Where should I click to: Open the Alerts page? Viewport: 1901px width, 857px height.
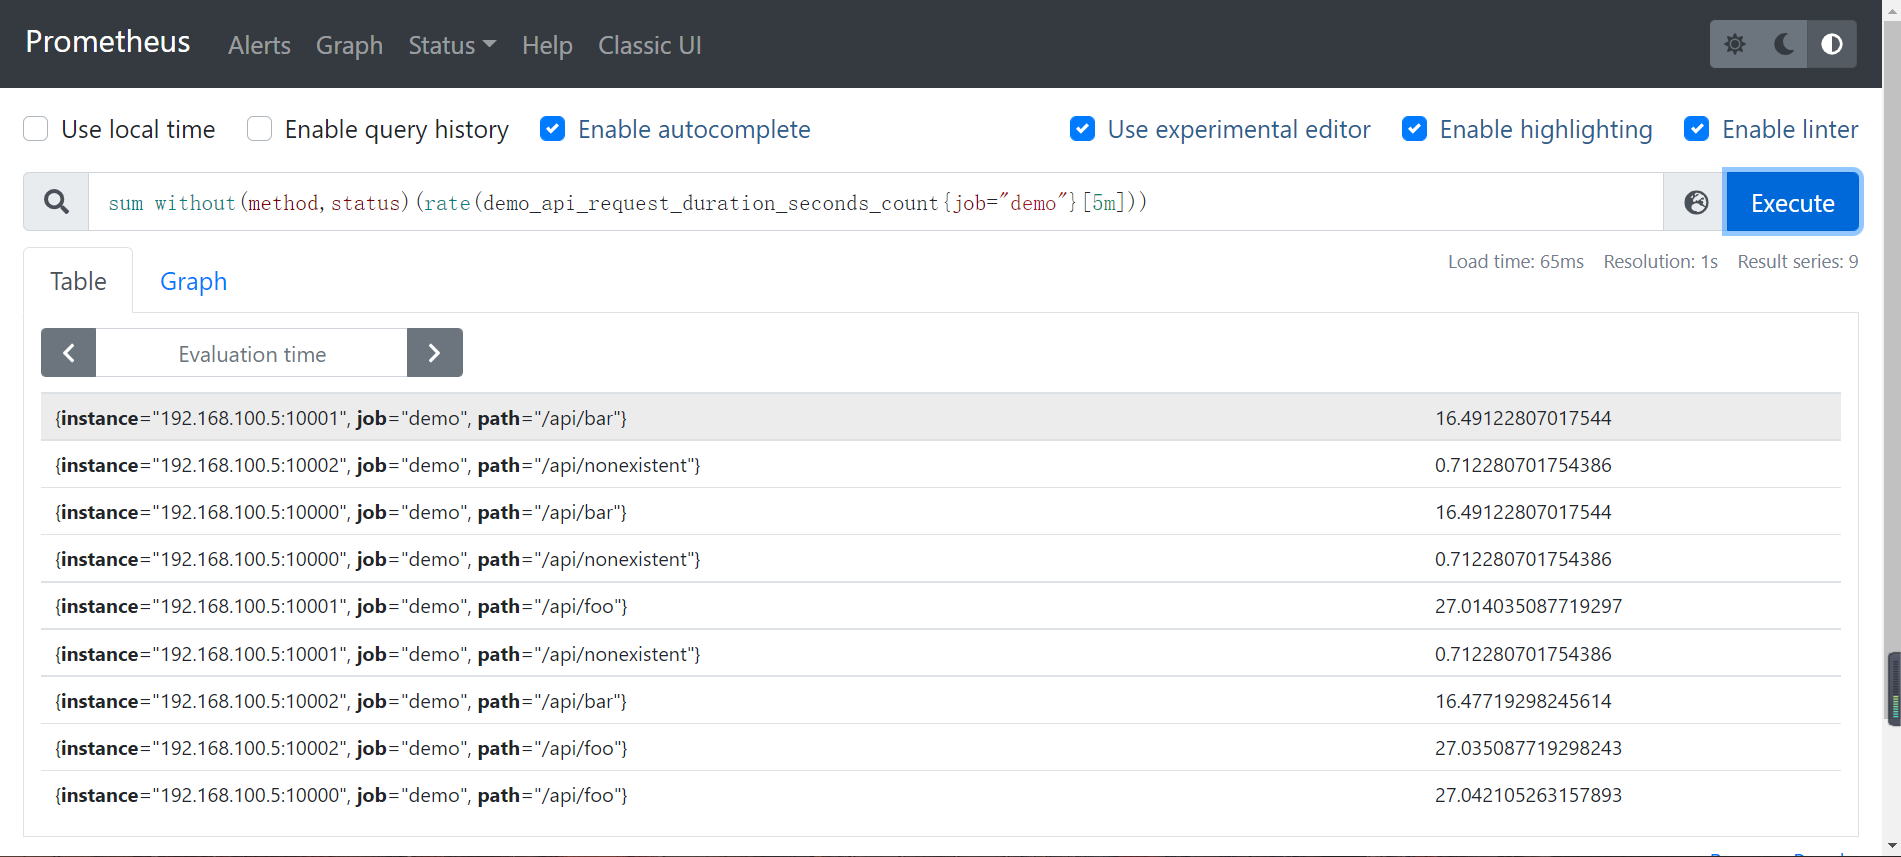point(259,45)
